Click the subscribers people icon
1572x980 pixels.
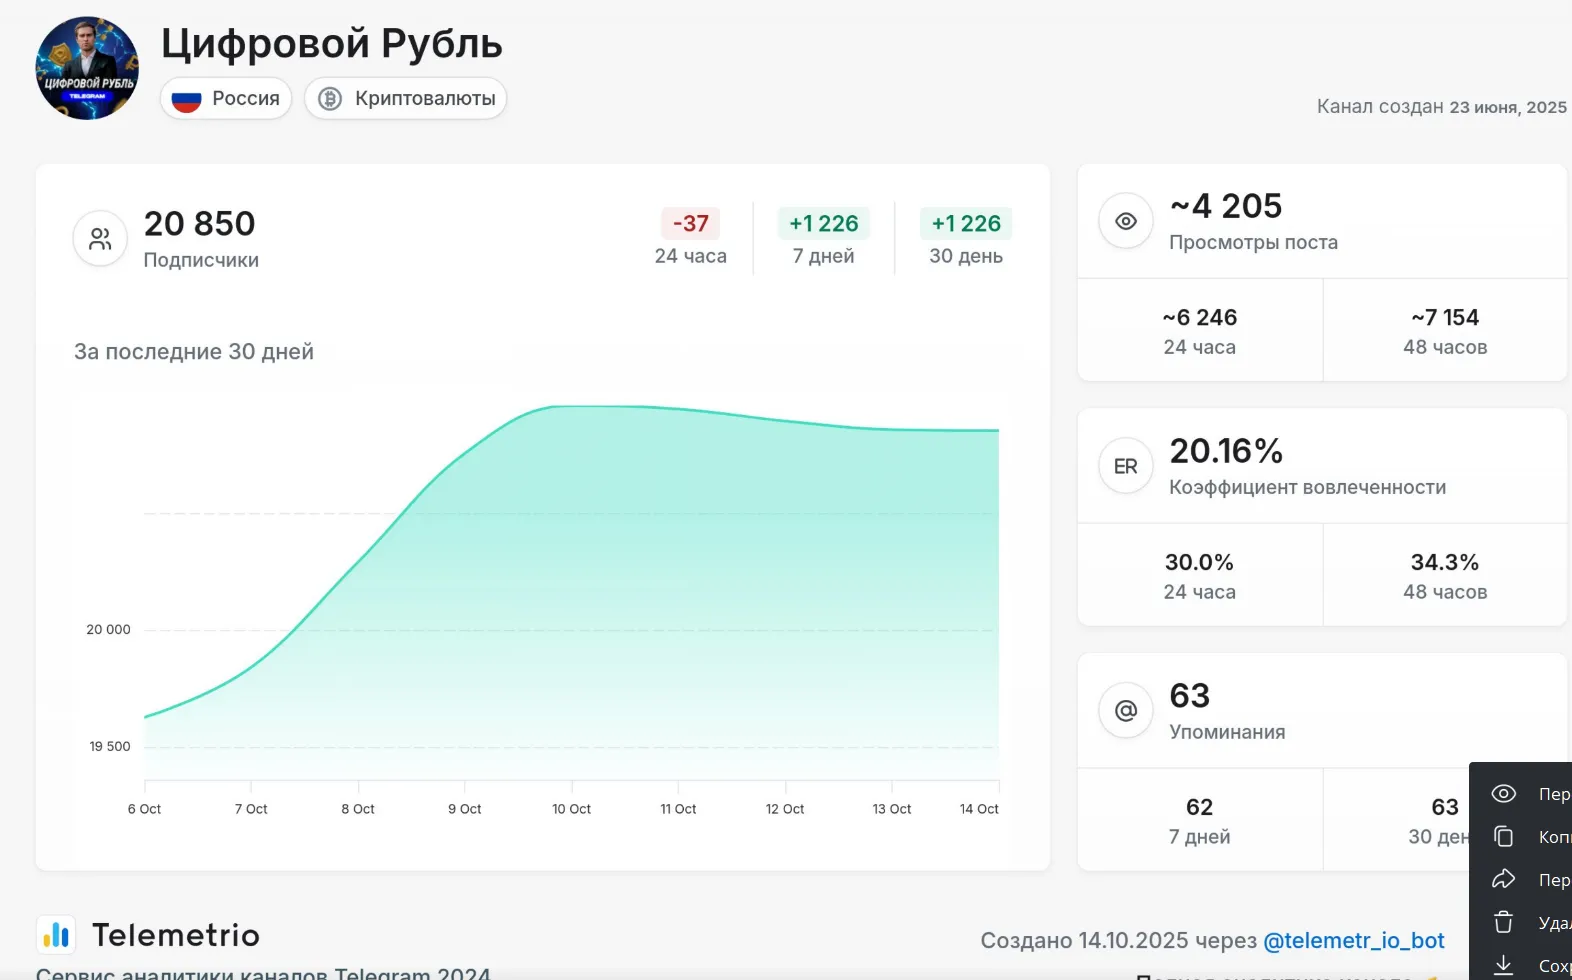point(100,238)
